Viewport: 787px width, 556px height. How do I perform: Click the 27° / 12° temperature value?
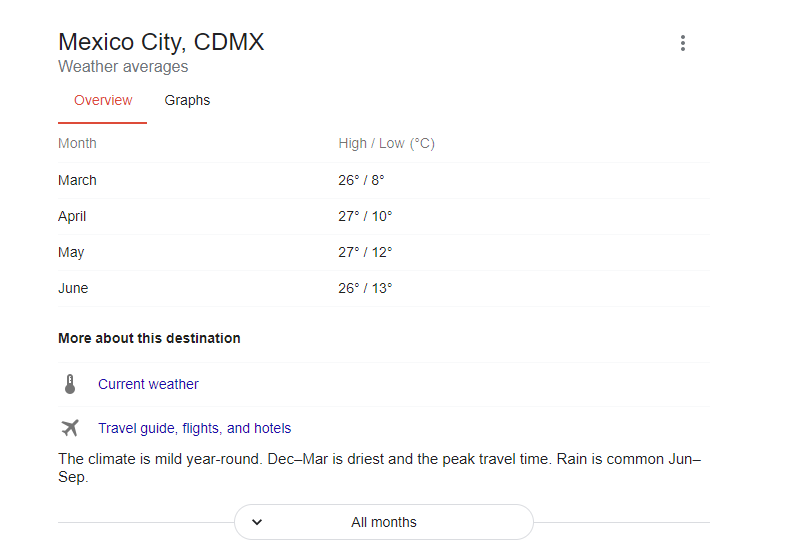(365, 252)
